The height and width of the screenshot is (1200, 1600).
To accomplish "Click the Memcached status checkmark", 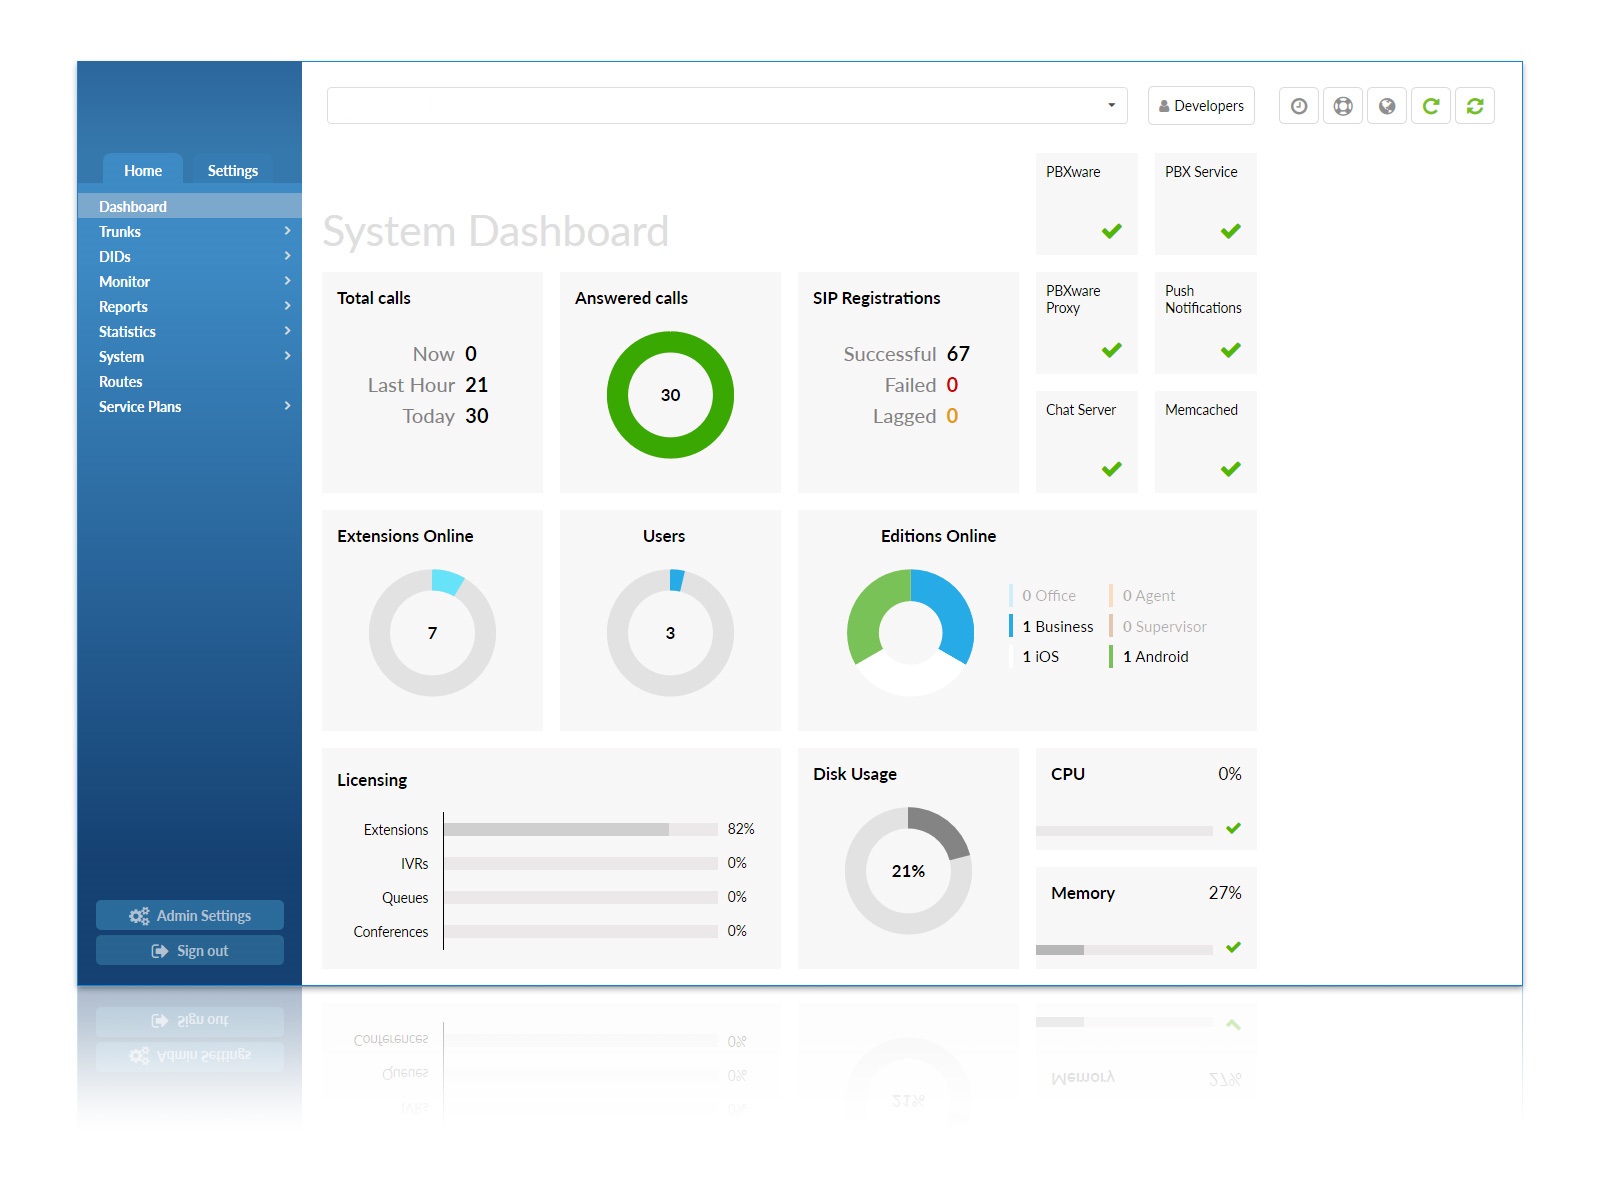I will 1230,469.
